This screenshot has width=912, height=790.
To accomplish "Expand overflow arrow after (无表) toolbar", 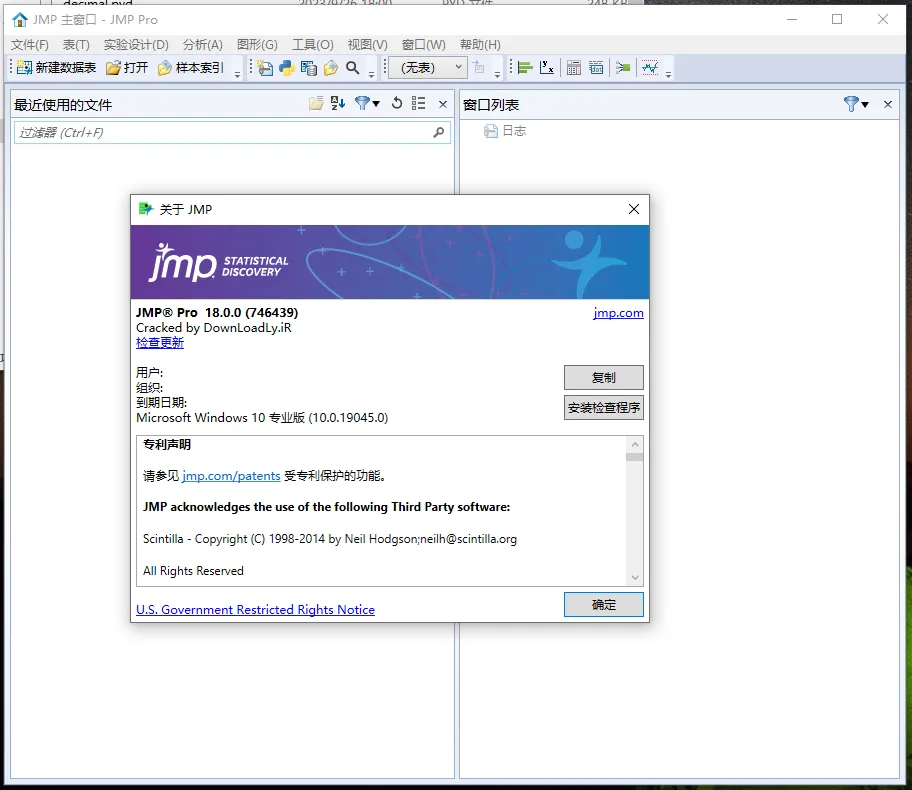I will (497, 74).
